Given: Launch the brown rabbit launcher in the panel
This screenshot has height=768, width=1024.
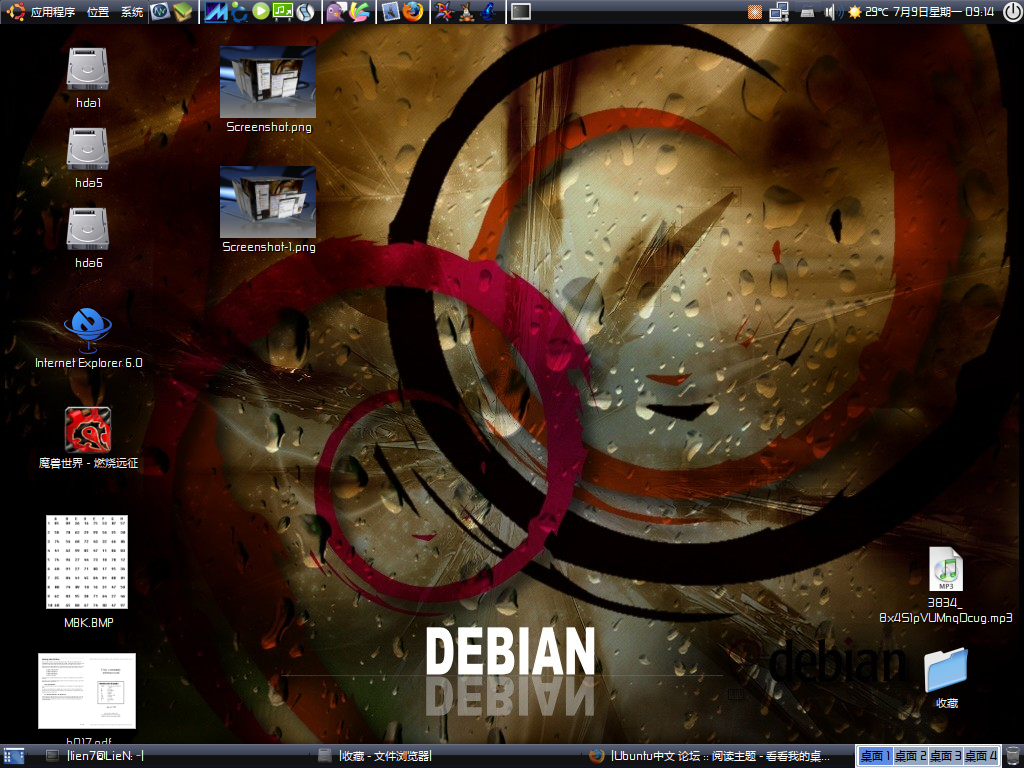Looking at the screenshot, I should 466,12.
